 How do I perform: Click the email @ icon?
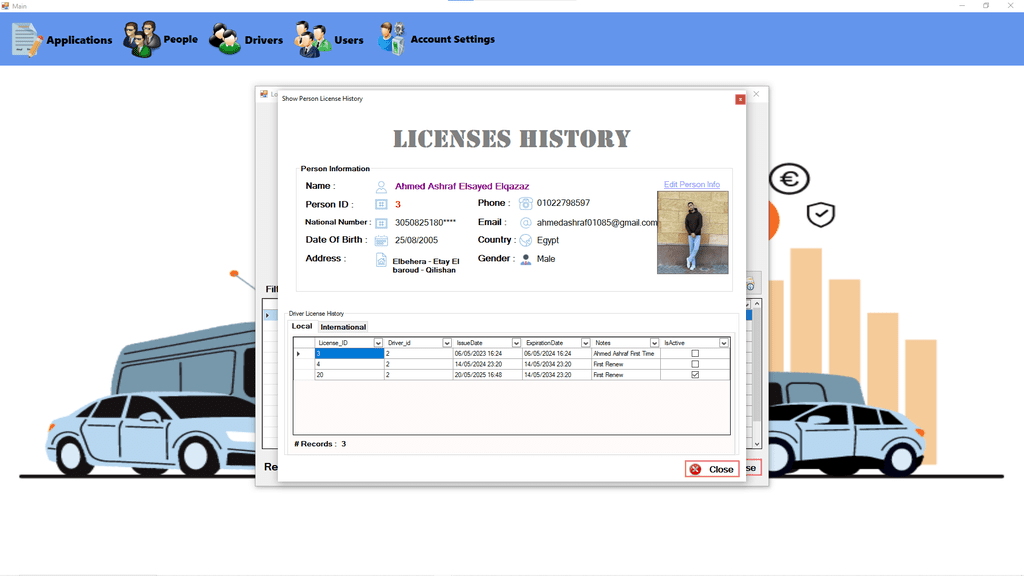tap(525, 222)
